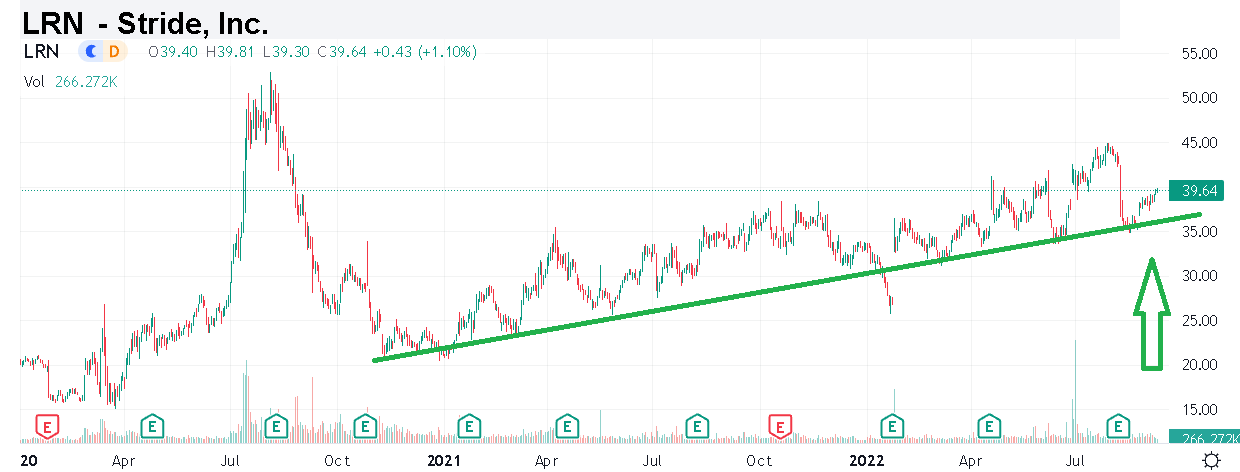Click the 266.272K volume value in legend
The image size is (1240, 472).
(86, 83)
